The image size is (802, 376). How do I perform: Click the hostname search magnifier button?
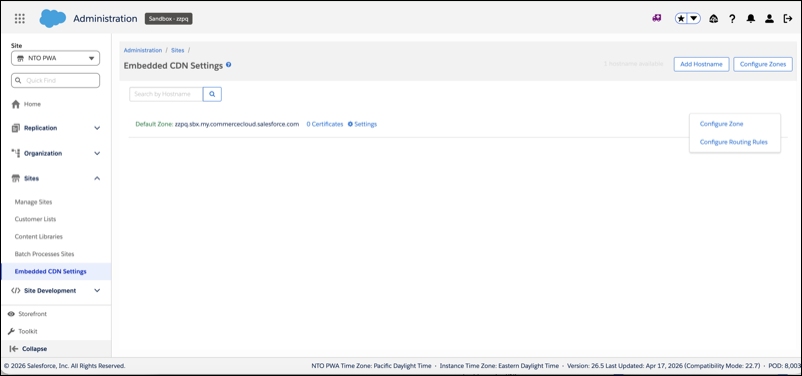pos(212,94)
